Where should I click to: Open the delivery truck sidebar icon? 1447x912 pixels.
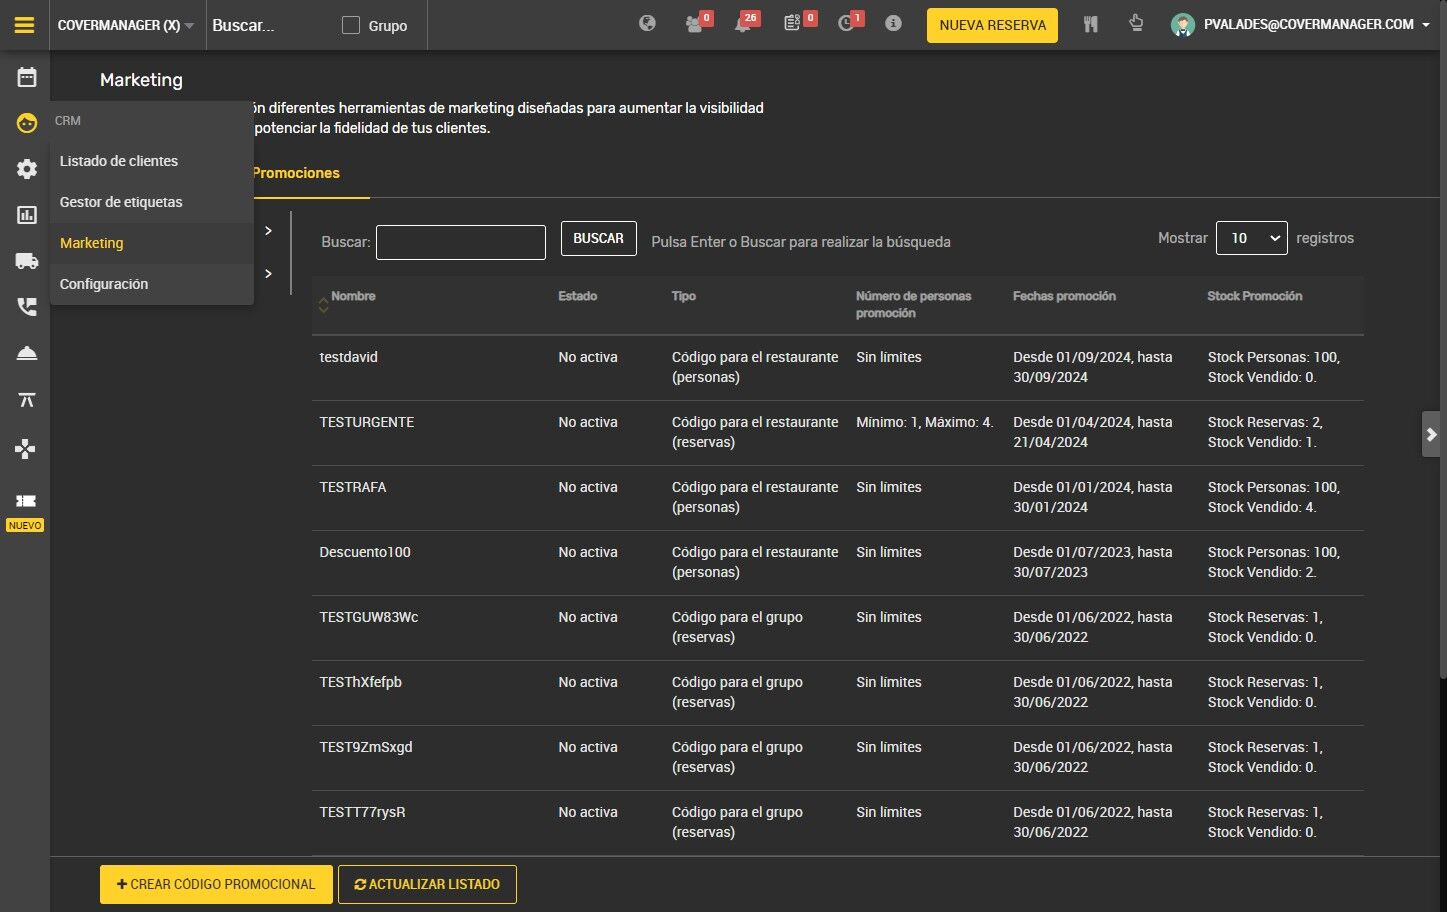27,261
